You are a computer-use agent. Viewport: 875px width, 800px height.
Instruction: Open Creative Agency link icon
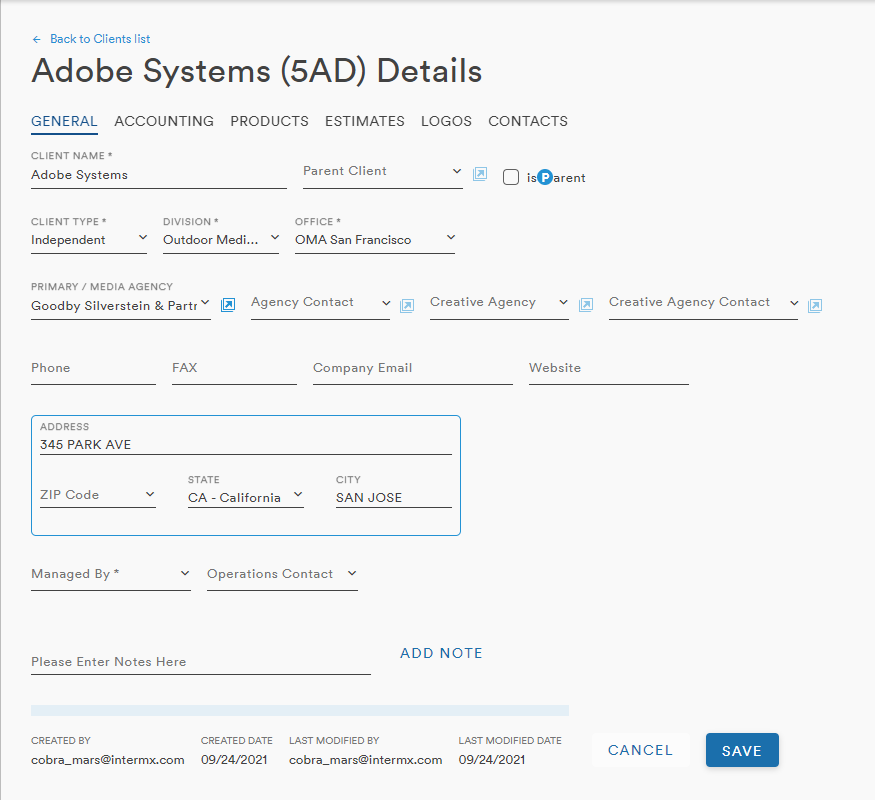586,305
